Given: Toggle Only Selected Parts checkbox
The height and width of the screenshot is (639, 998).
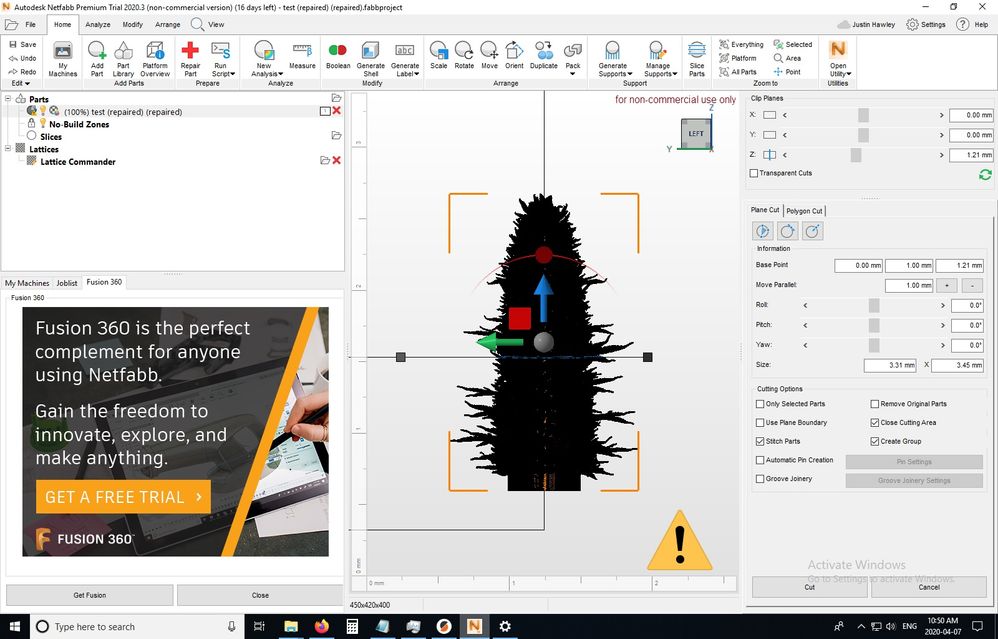Looking at the screenshot, I should (760, 404).
